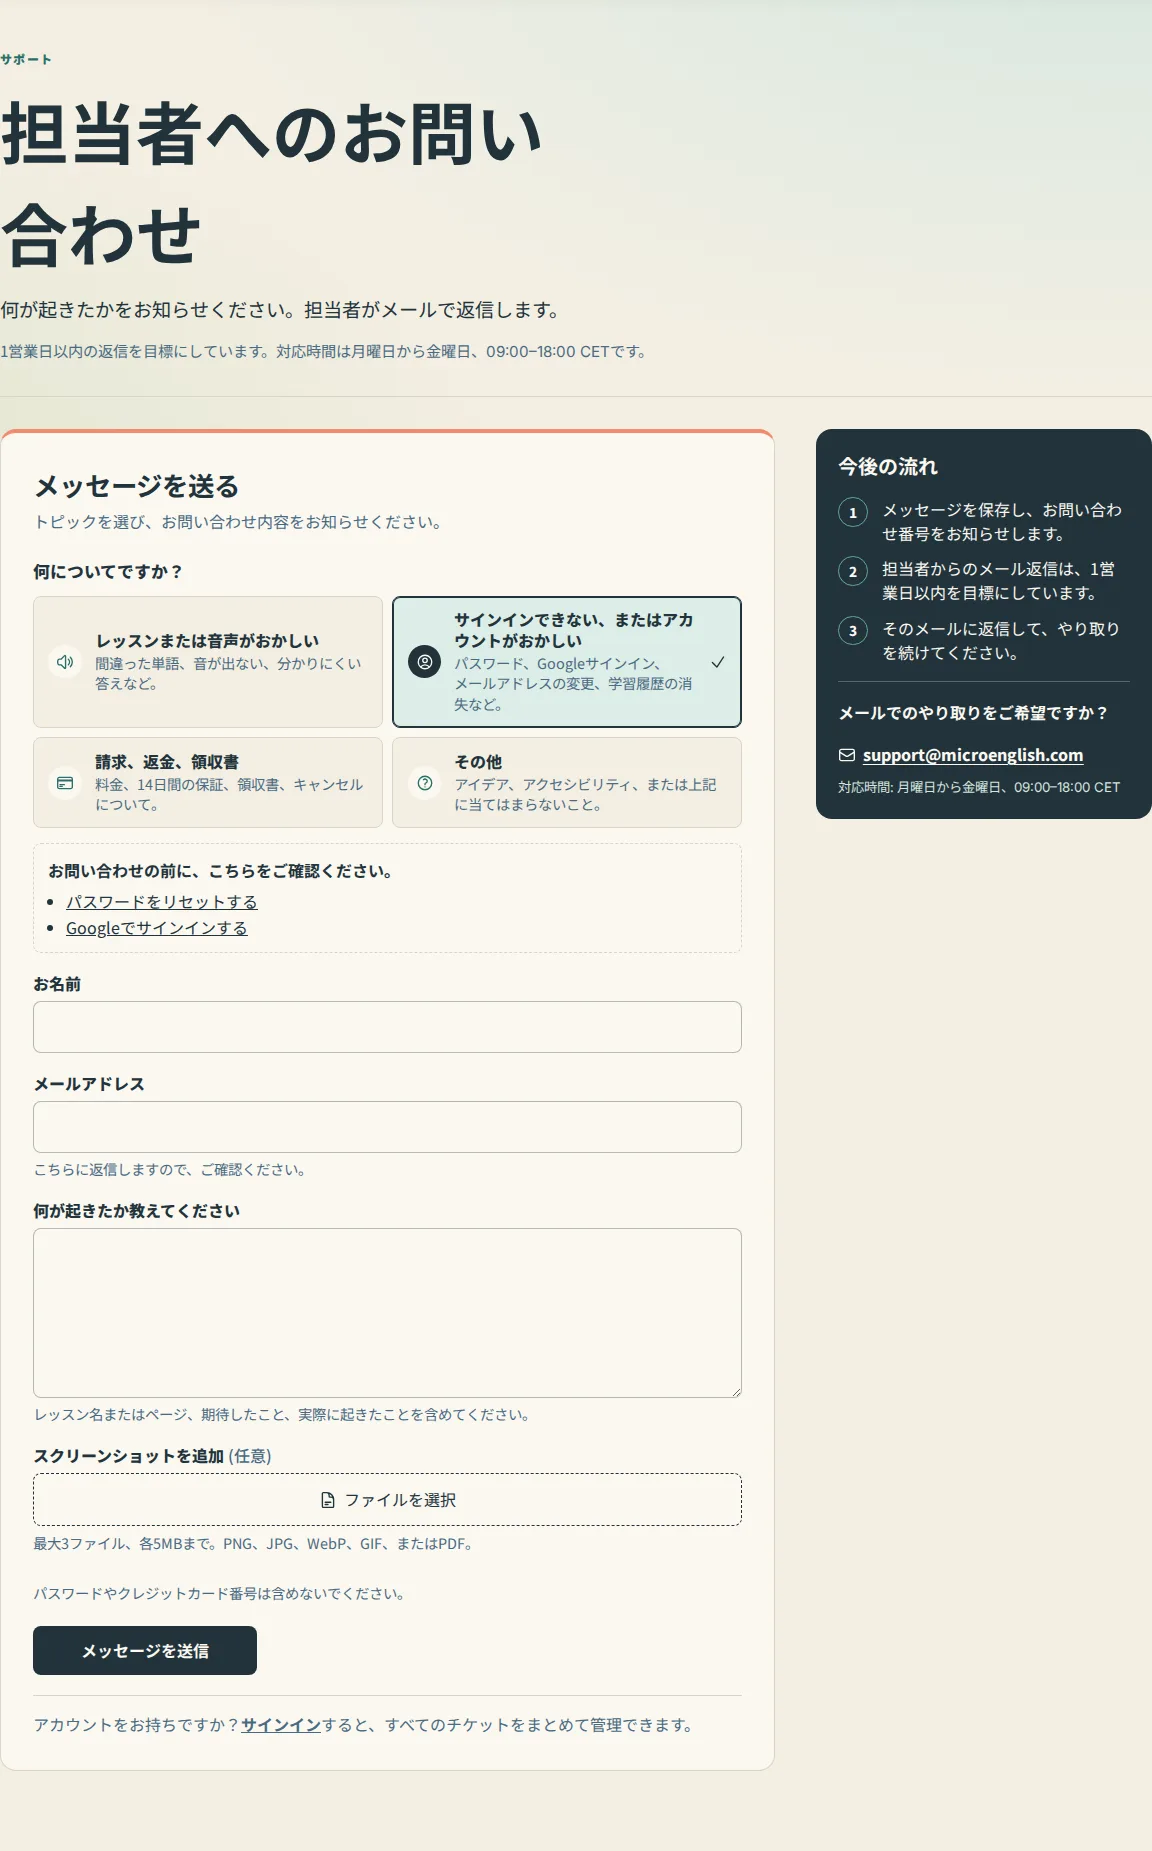Focus the メールアドレス input field

(387, 1127)
